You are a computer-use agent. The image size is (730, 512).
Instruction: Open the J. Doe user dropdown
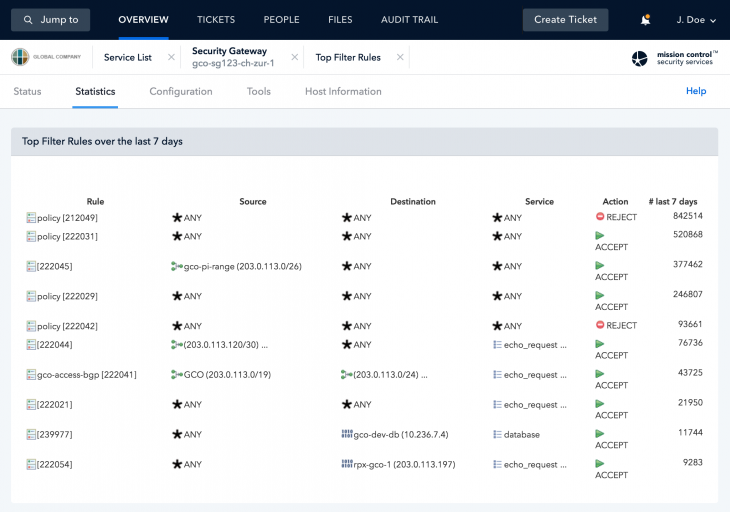(x=696, y=20)
